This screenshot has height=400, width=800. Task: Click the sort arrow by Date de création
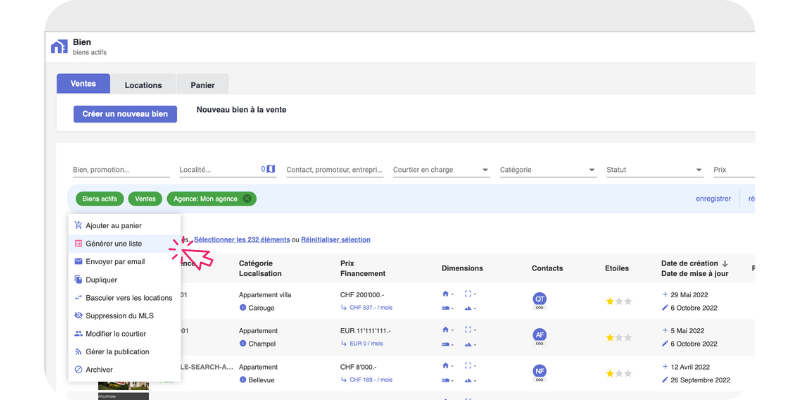753,263
